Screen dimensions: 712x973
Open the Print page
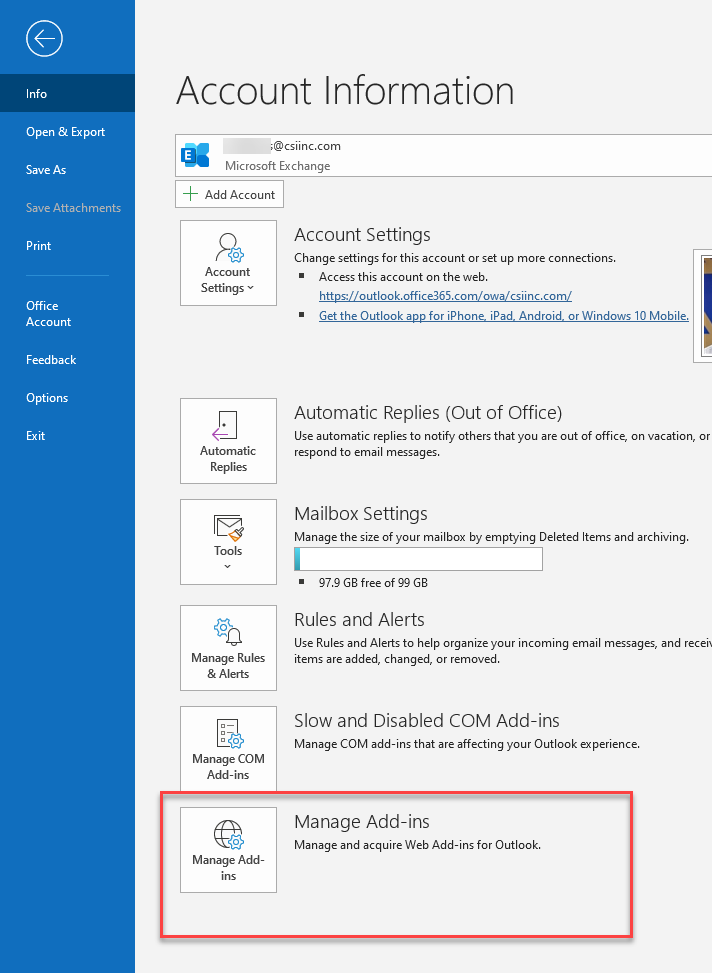tap(38, 246)
